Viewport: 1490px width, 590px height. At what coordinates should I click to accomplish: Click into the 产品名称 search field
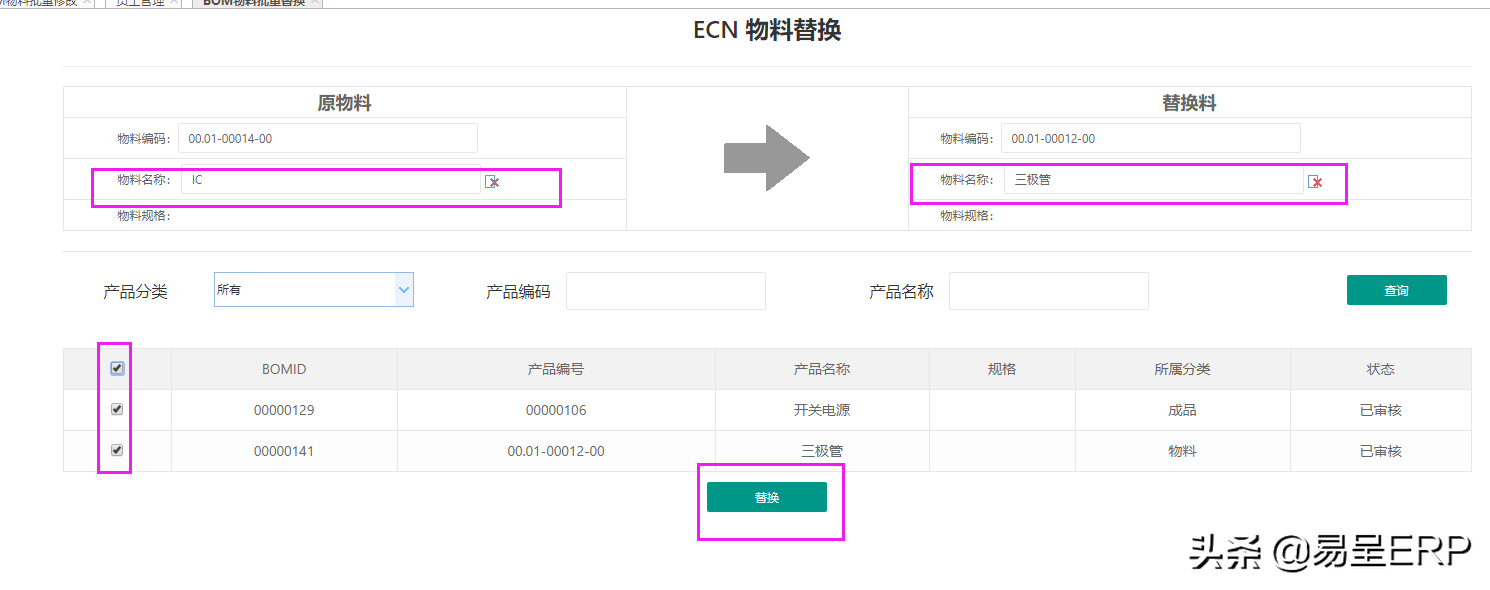[x=1048, y=291]
